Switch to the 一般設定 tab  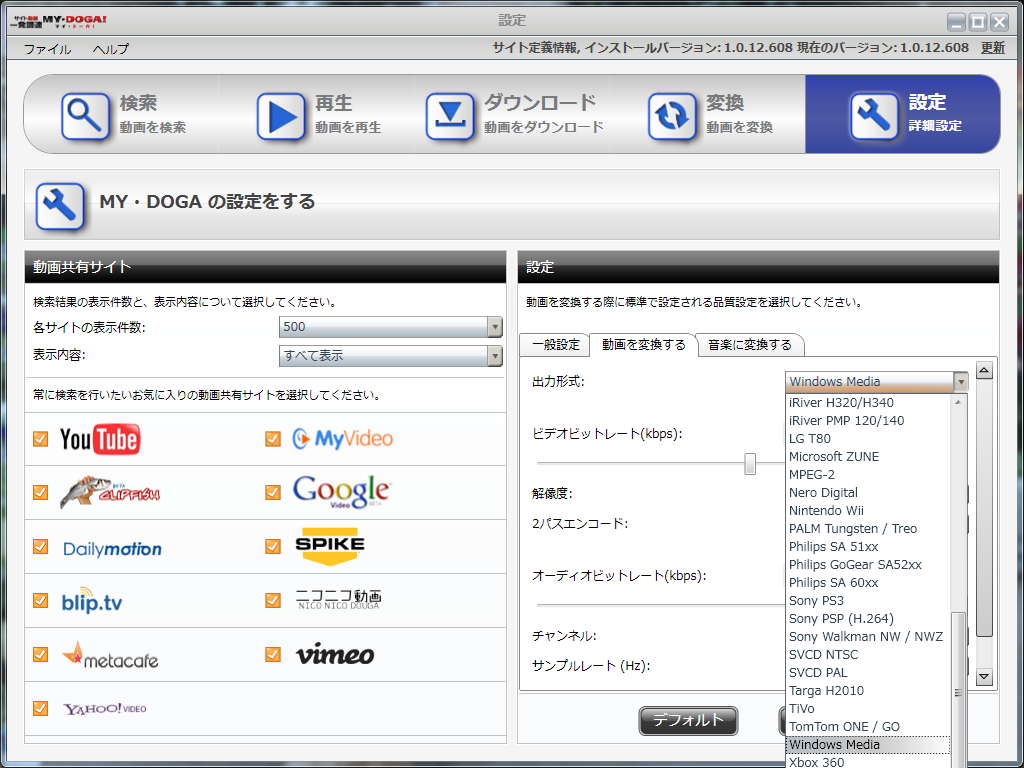click(556, 345)
